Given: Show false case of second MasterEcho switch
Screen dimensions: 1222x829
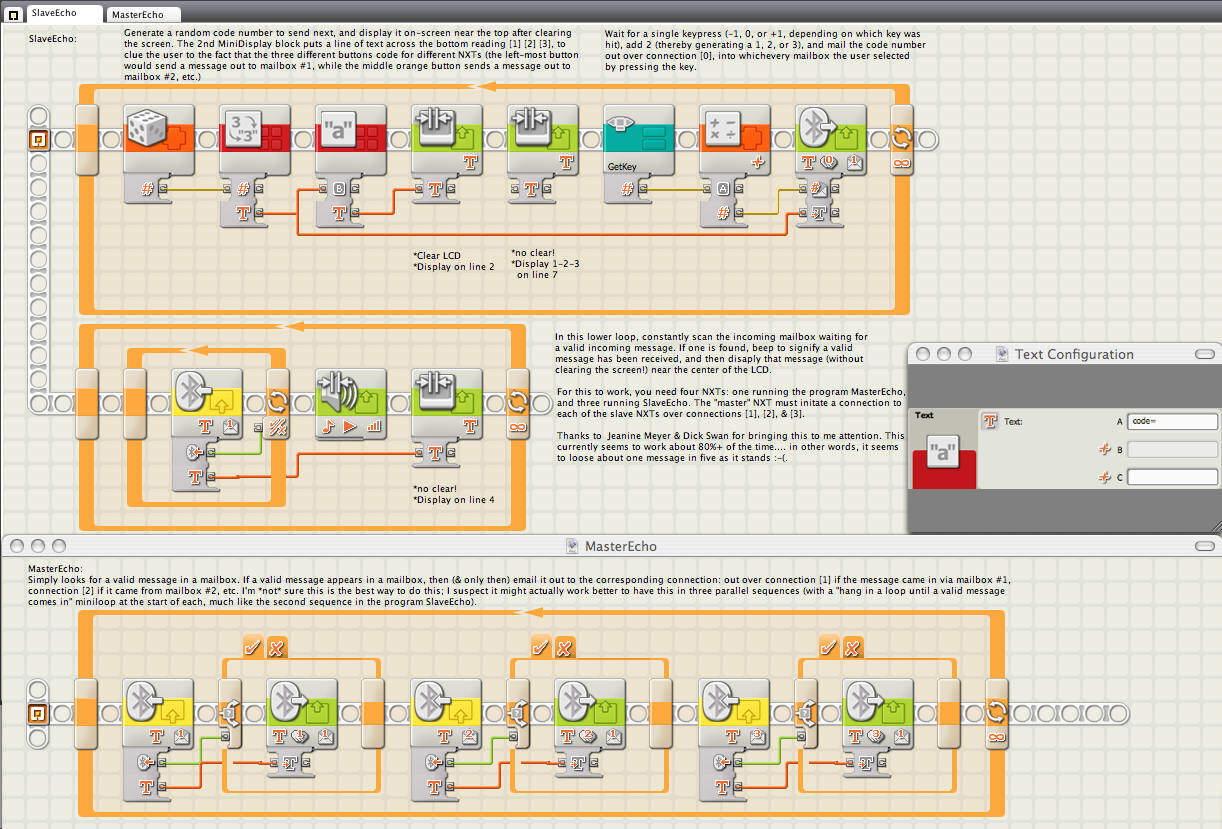Looking at the screenshot, I should pyautogui.click(x=564, y=647).
